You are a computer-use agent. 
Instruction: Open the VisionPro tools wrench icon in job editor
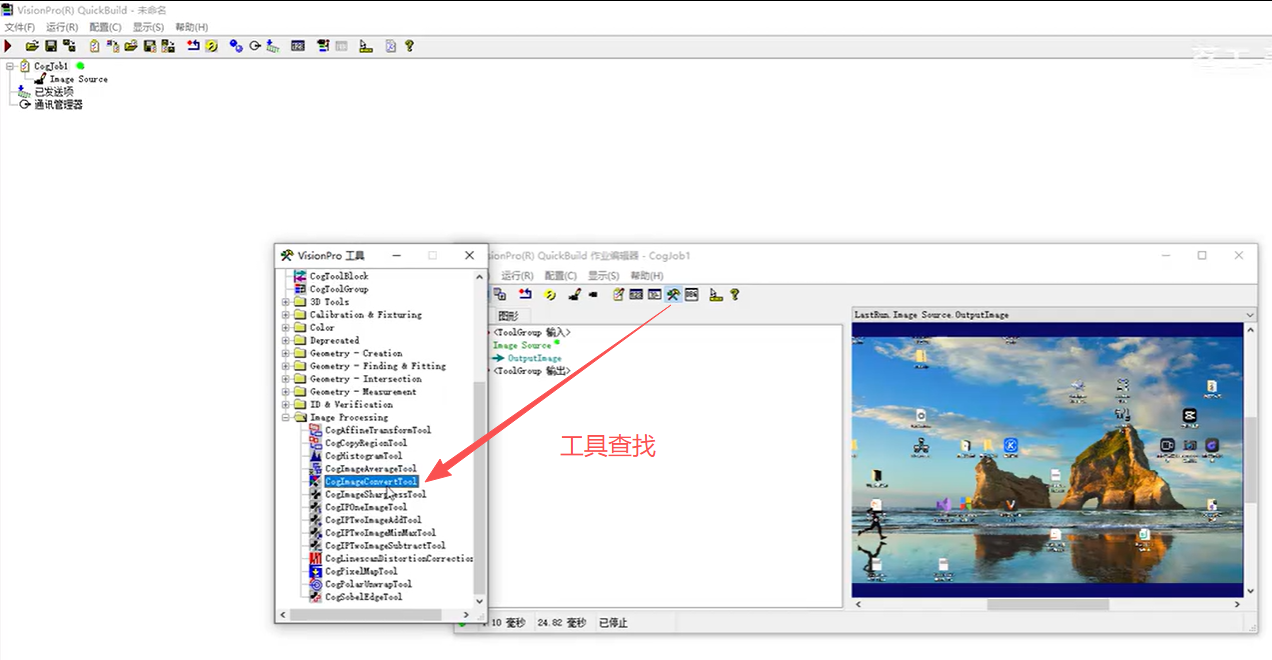coord(673,295)
